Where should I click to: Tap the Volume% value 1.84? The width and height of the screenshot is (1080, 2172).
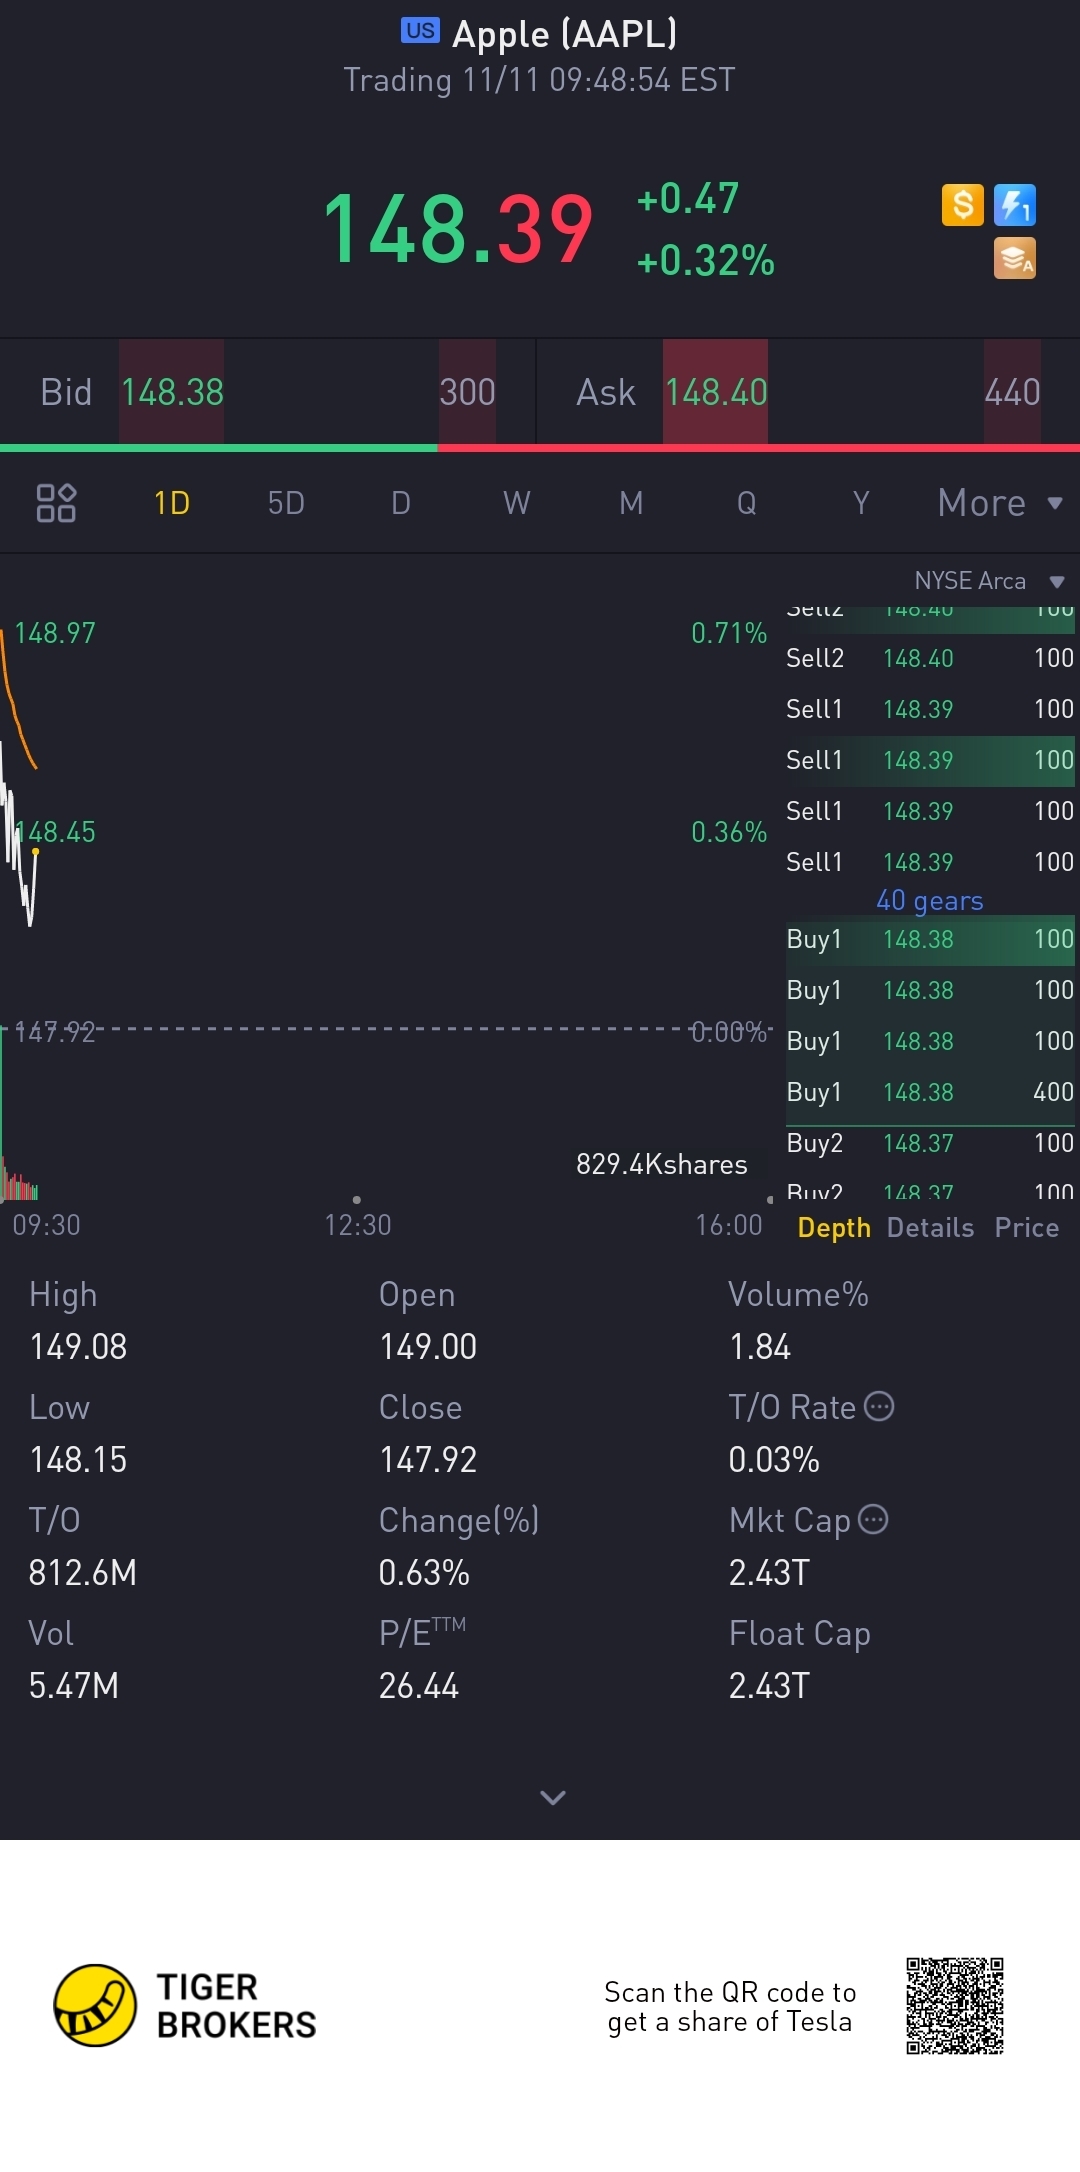(x=760, y=1347)
